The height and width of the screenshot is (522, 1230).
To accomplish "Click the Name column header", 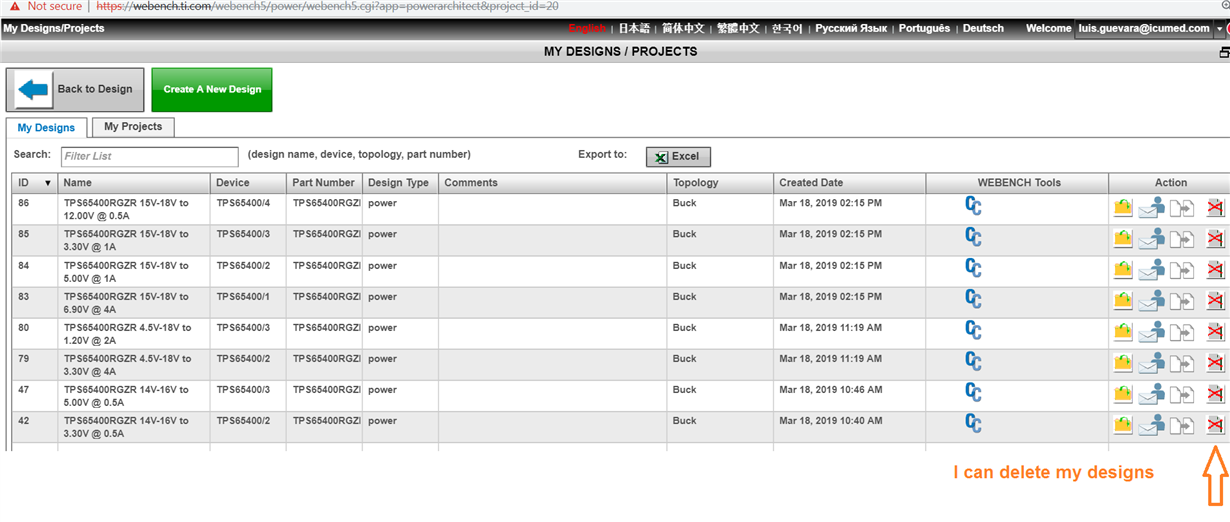I will pos(135,183).
